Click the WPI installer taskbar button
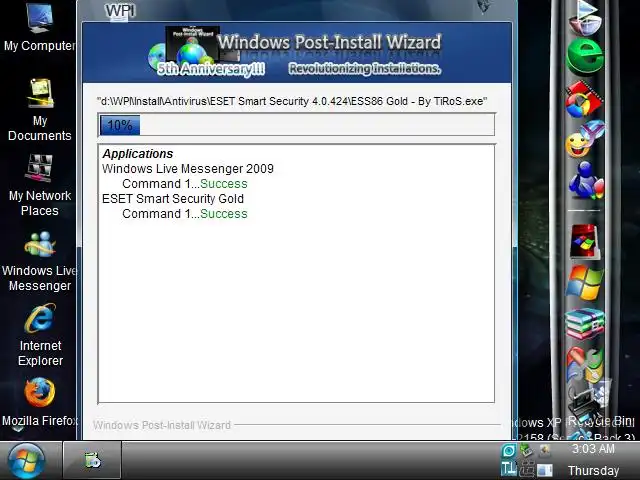This screenshot has height=480, width=640. 92,460
